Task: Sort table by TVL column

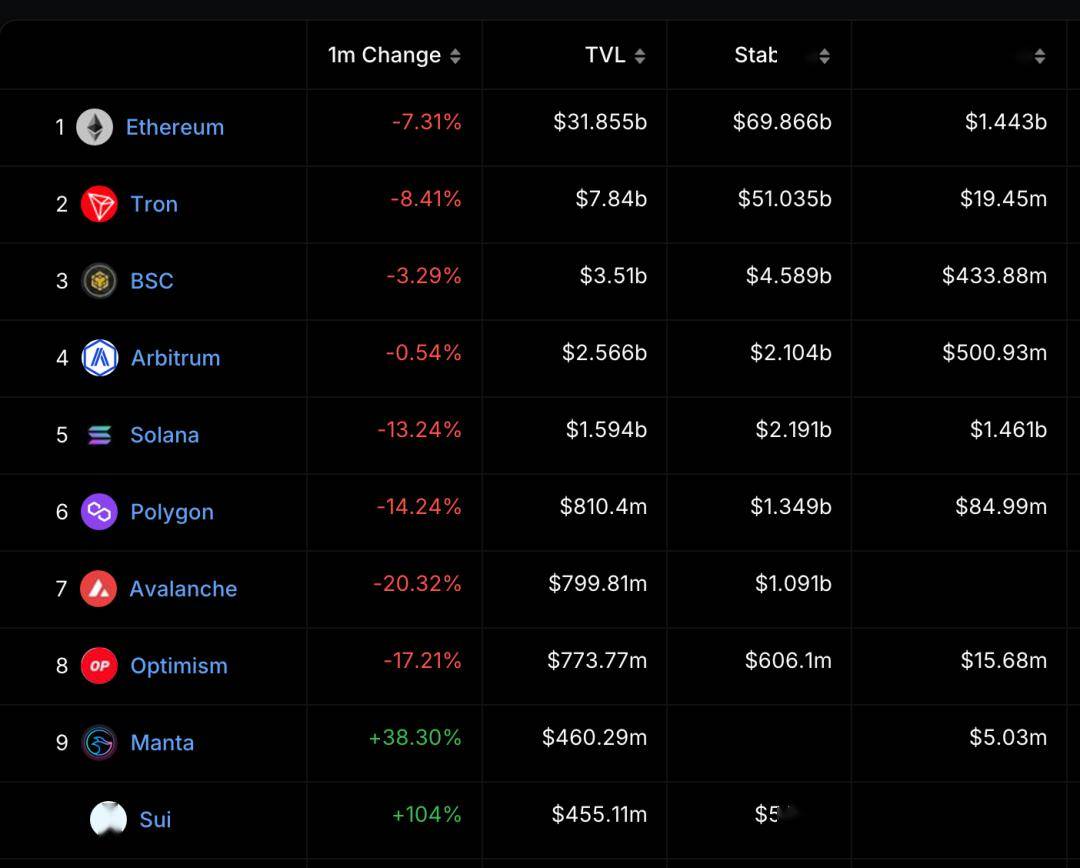Action: (x=640, y=56)
